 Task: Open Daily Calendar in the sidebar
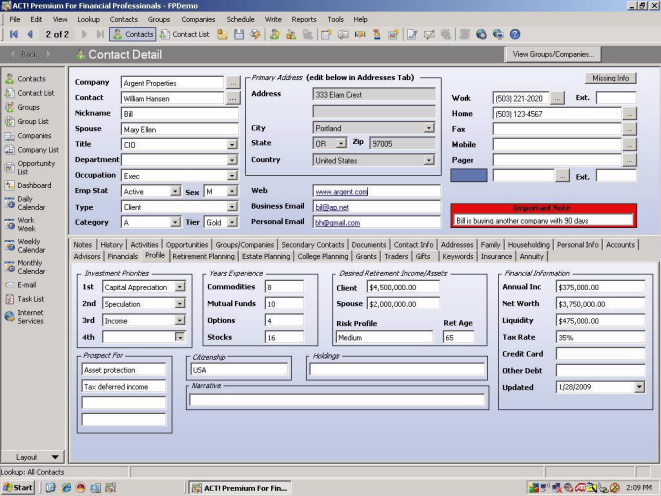(25, 203)
